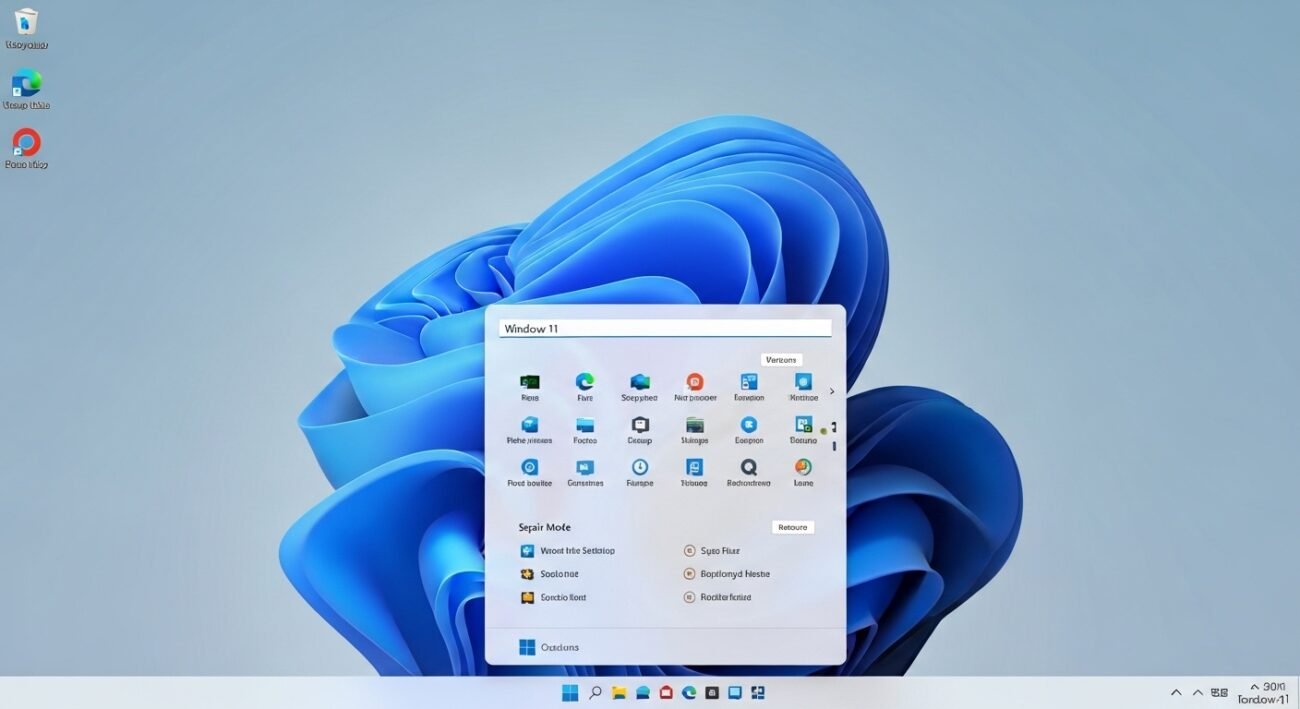Click the taskbar search magnifier icon
Viewport: 1300px width, 709px height.
click(595, 692)
